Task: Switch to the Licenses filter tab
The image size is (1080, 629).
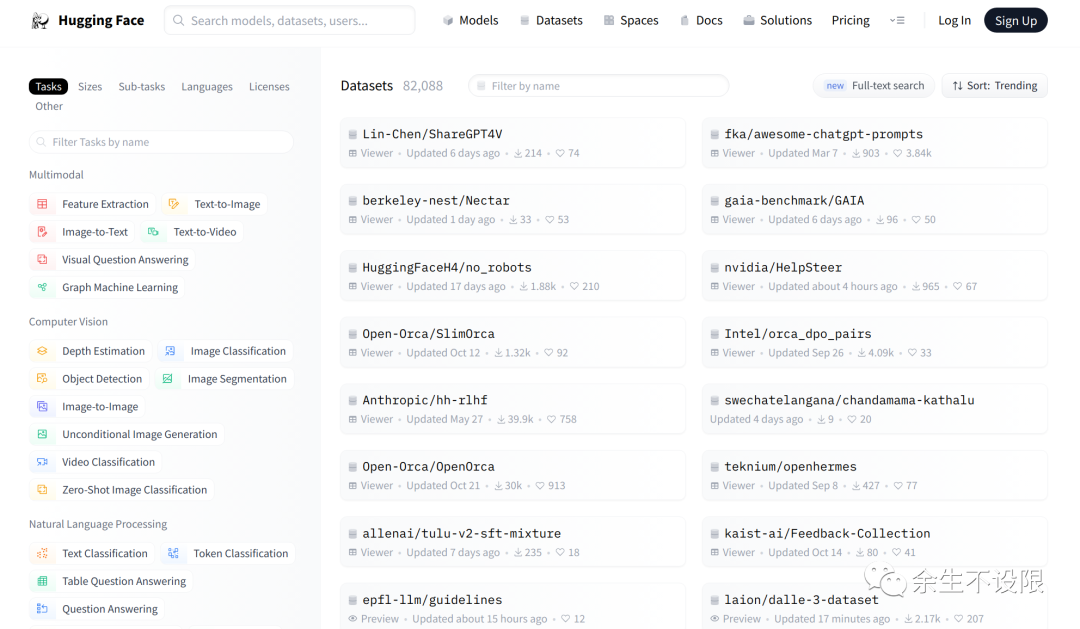Action: pos(269,86)
